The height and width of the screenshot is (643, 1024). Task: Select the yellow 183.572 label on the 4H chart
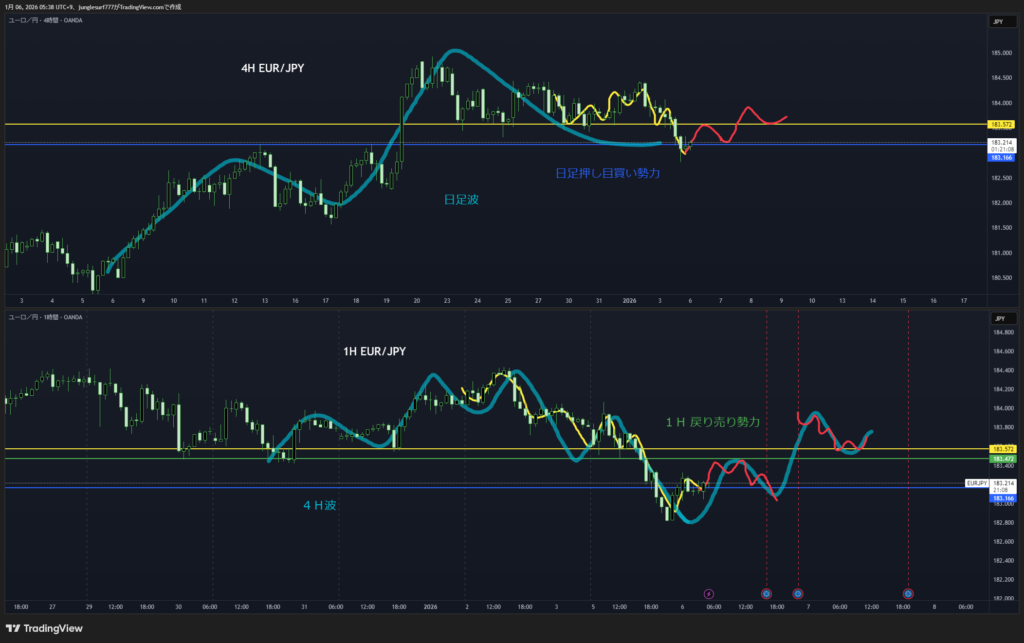[x=1001, y=124]
